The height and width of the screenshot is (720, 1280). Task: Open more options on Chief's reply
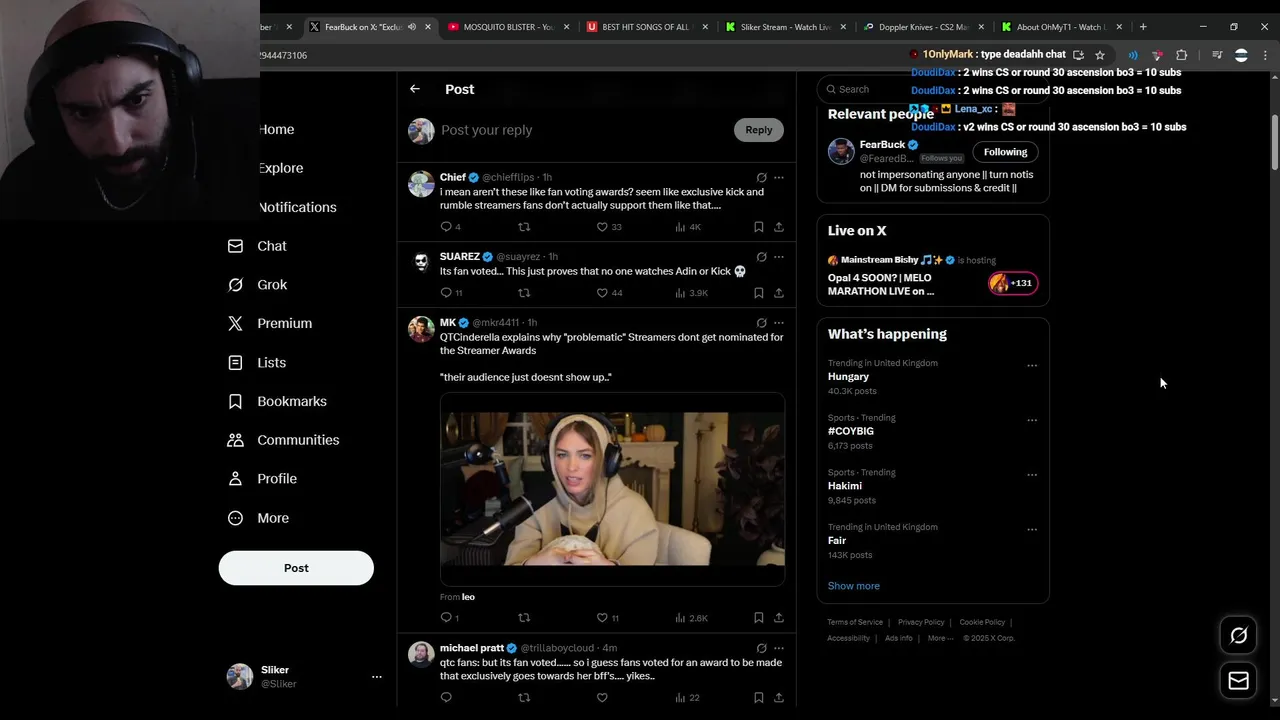tap(779, 177)
